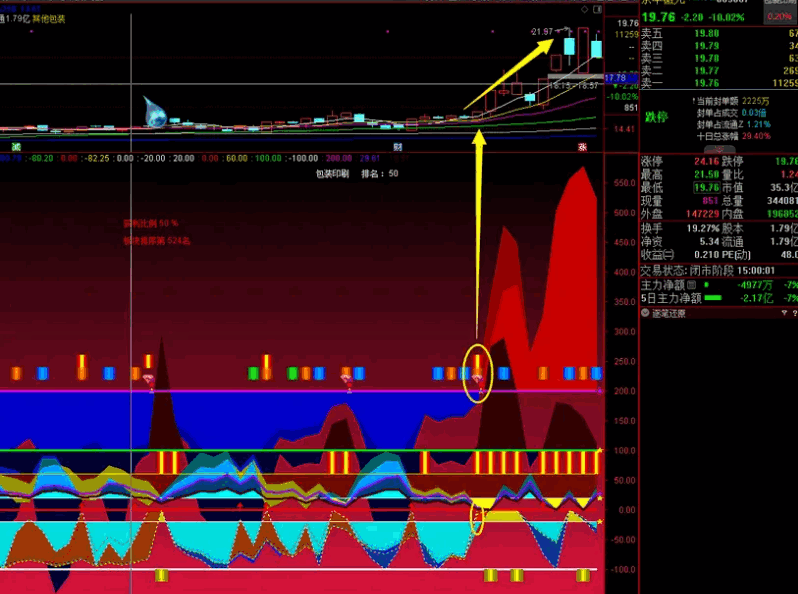Click the 14.41 price axis label
Screen dimensions: 798x594
[624, 129]
